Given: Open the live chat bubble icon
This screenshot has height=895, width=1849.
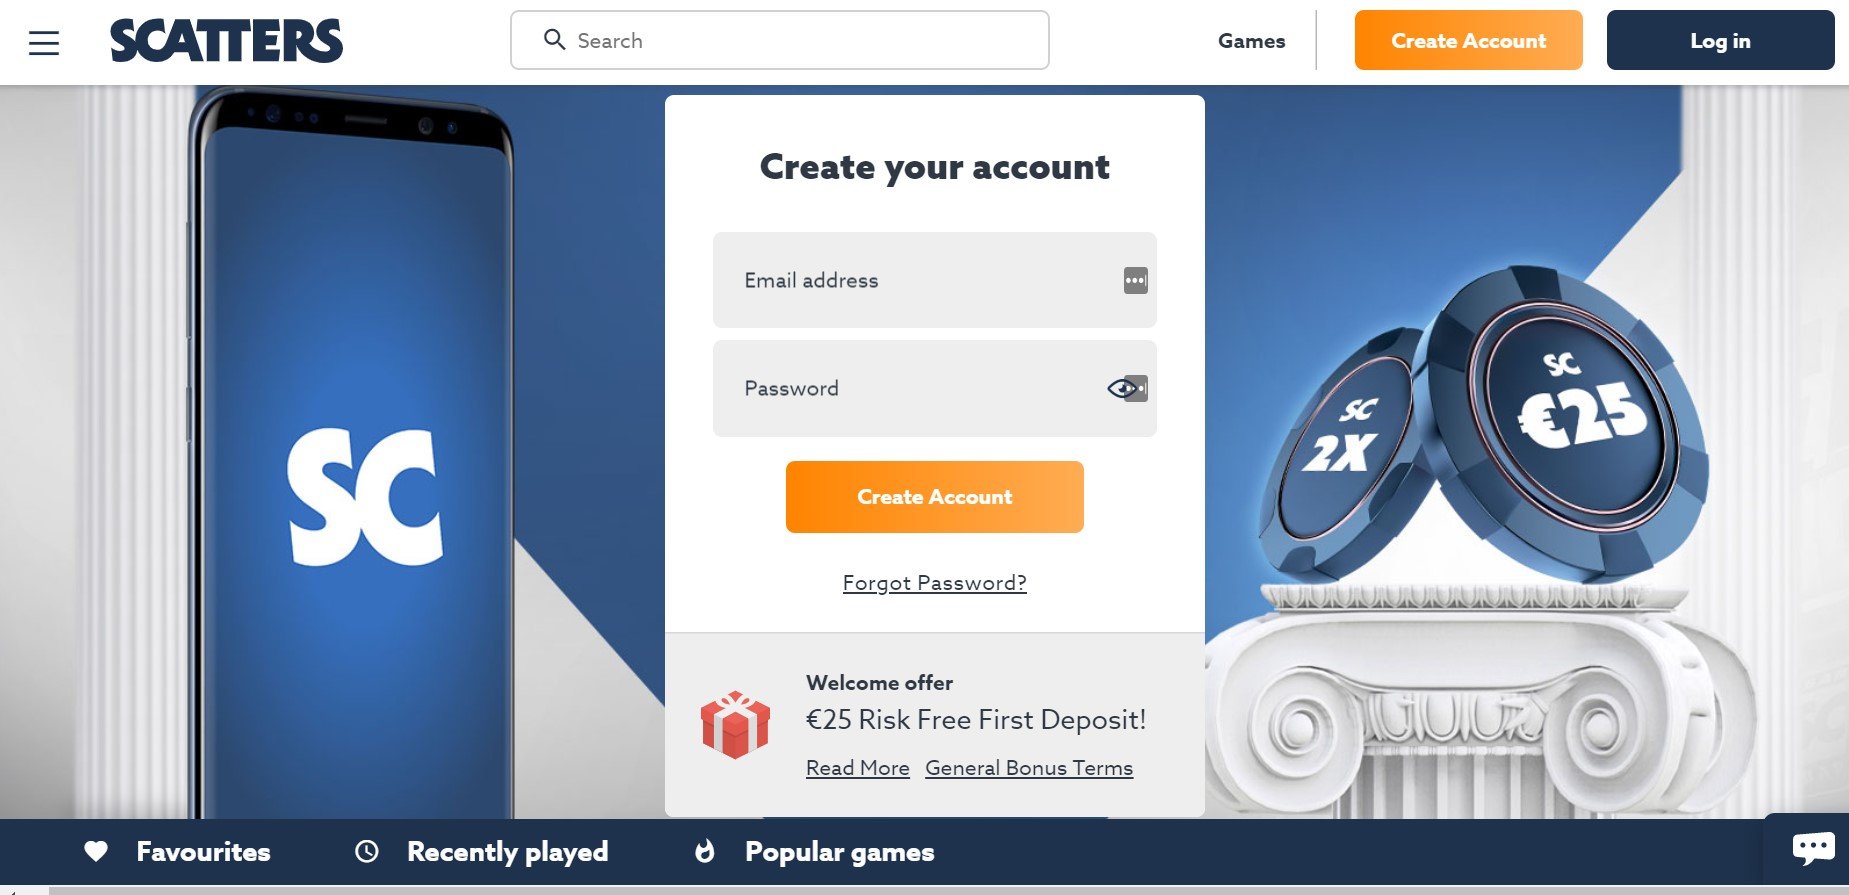Looking at the screenshot, I should (x=1813, y=849).
